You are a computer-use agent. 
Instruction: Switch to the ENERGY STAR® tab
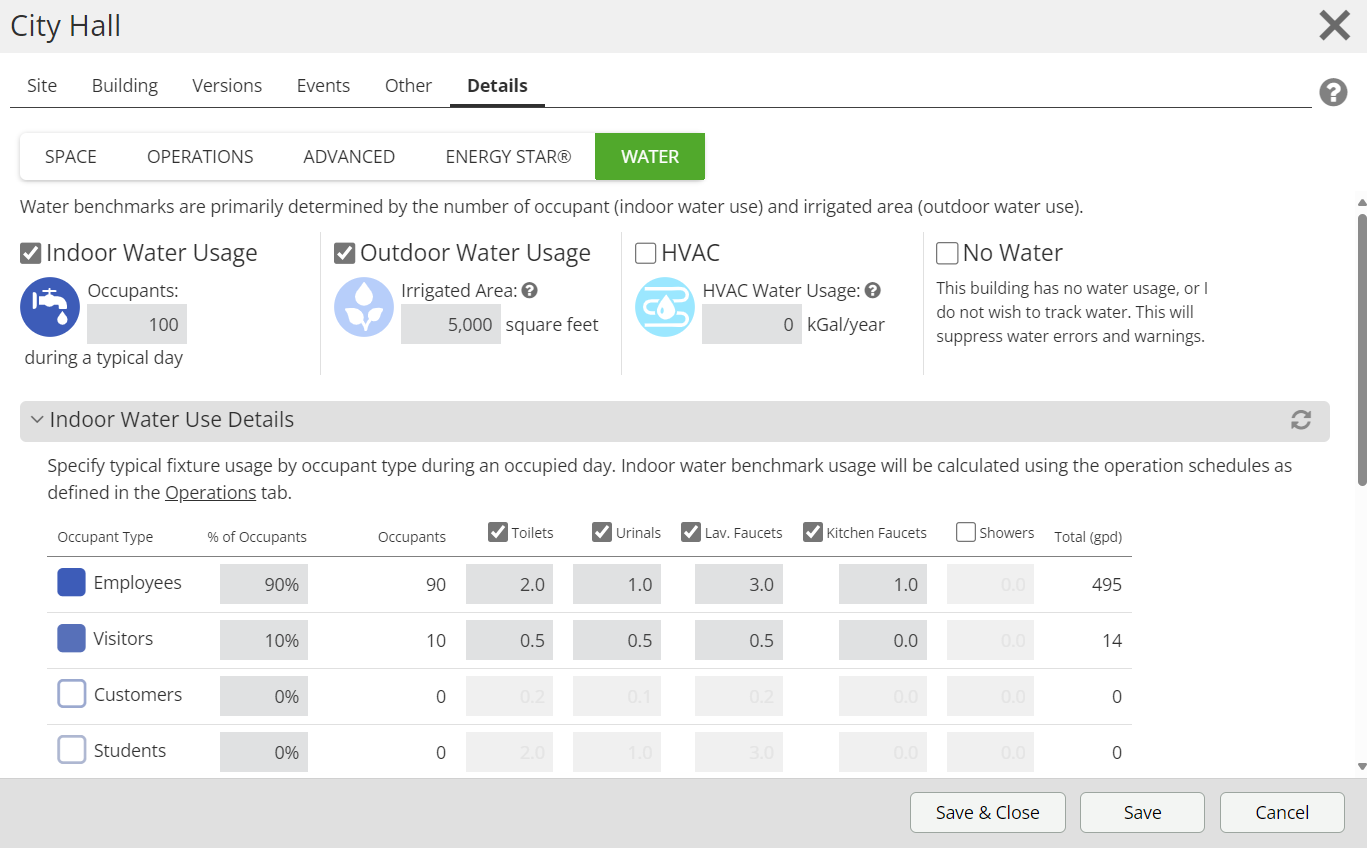(x=508, y=157)
